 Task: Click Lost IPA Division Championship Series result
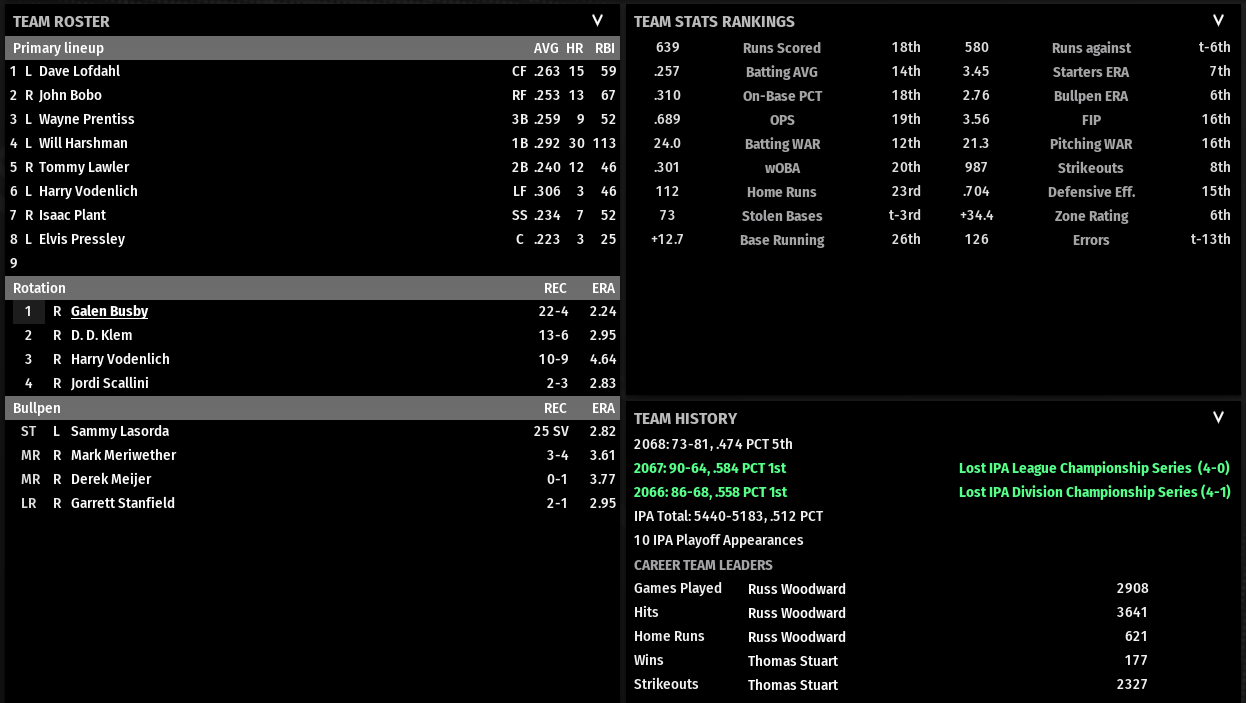tap(1095, 492)
